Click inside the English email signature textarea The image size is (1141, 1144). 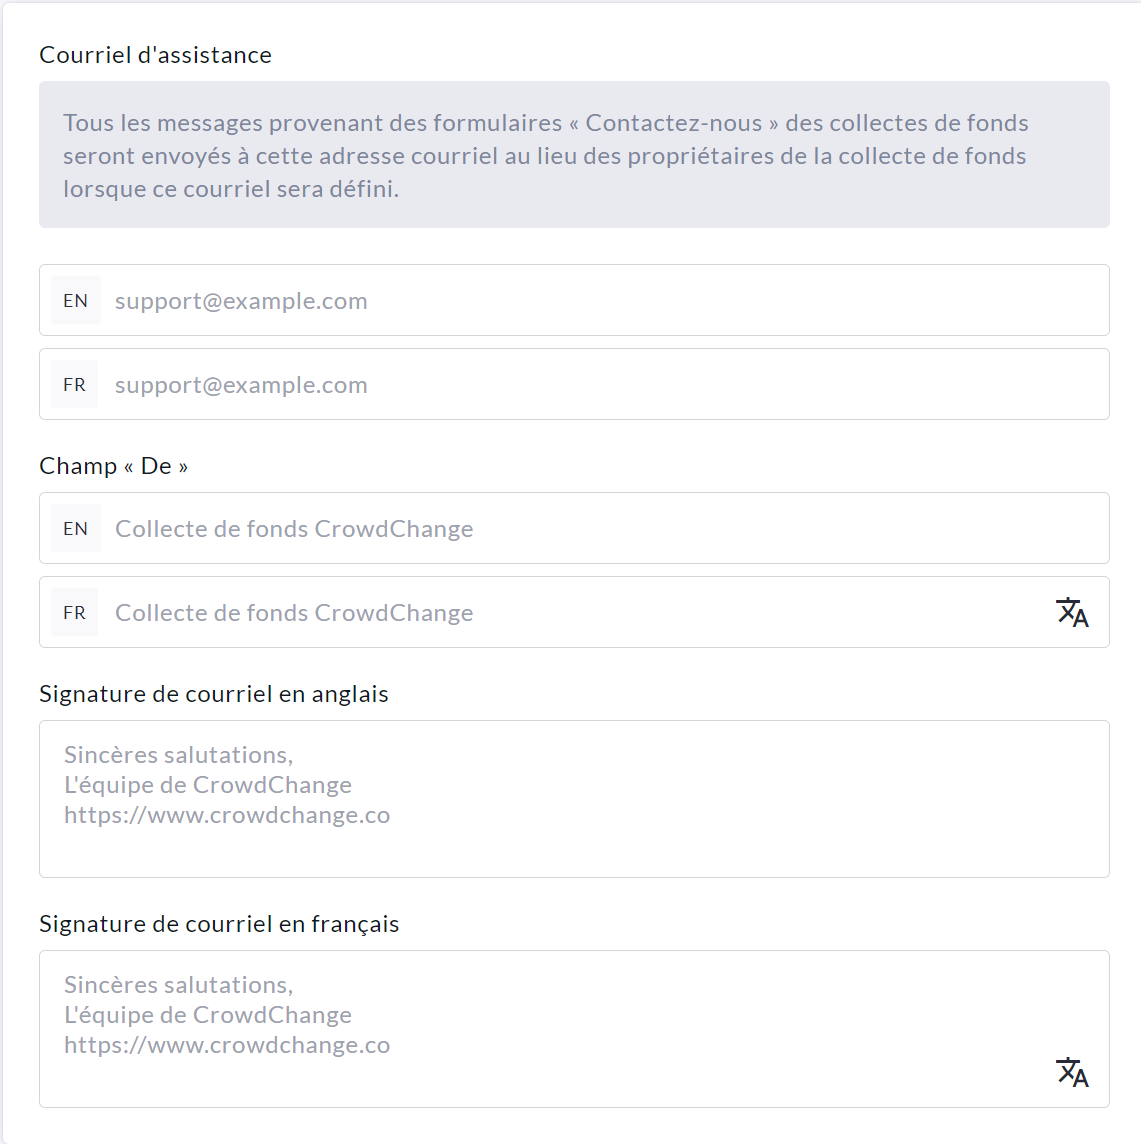pos(700,799)
